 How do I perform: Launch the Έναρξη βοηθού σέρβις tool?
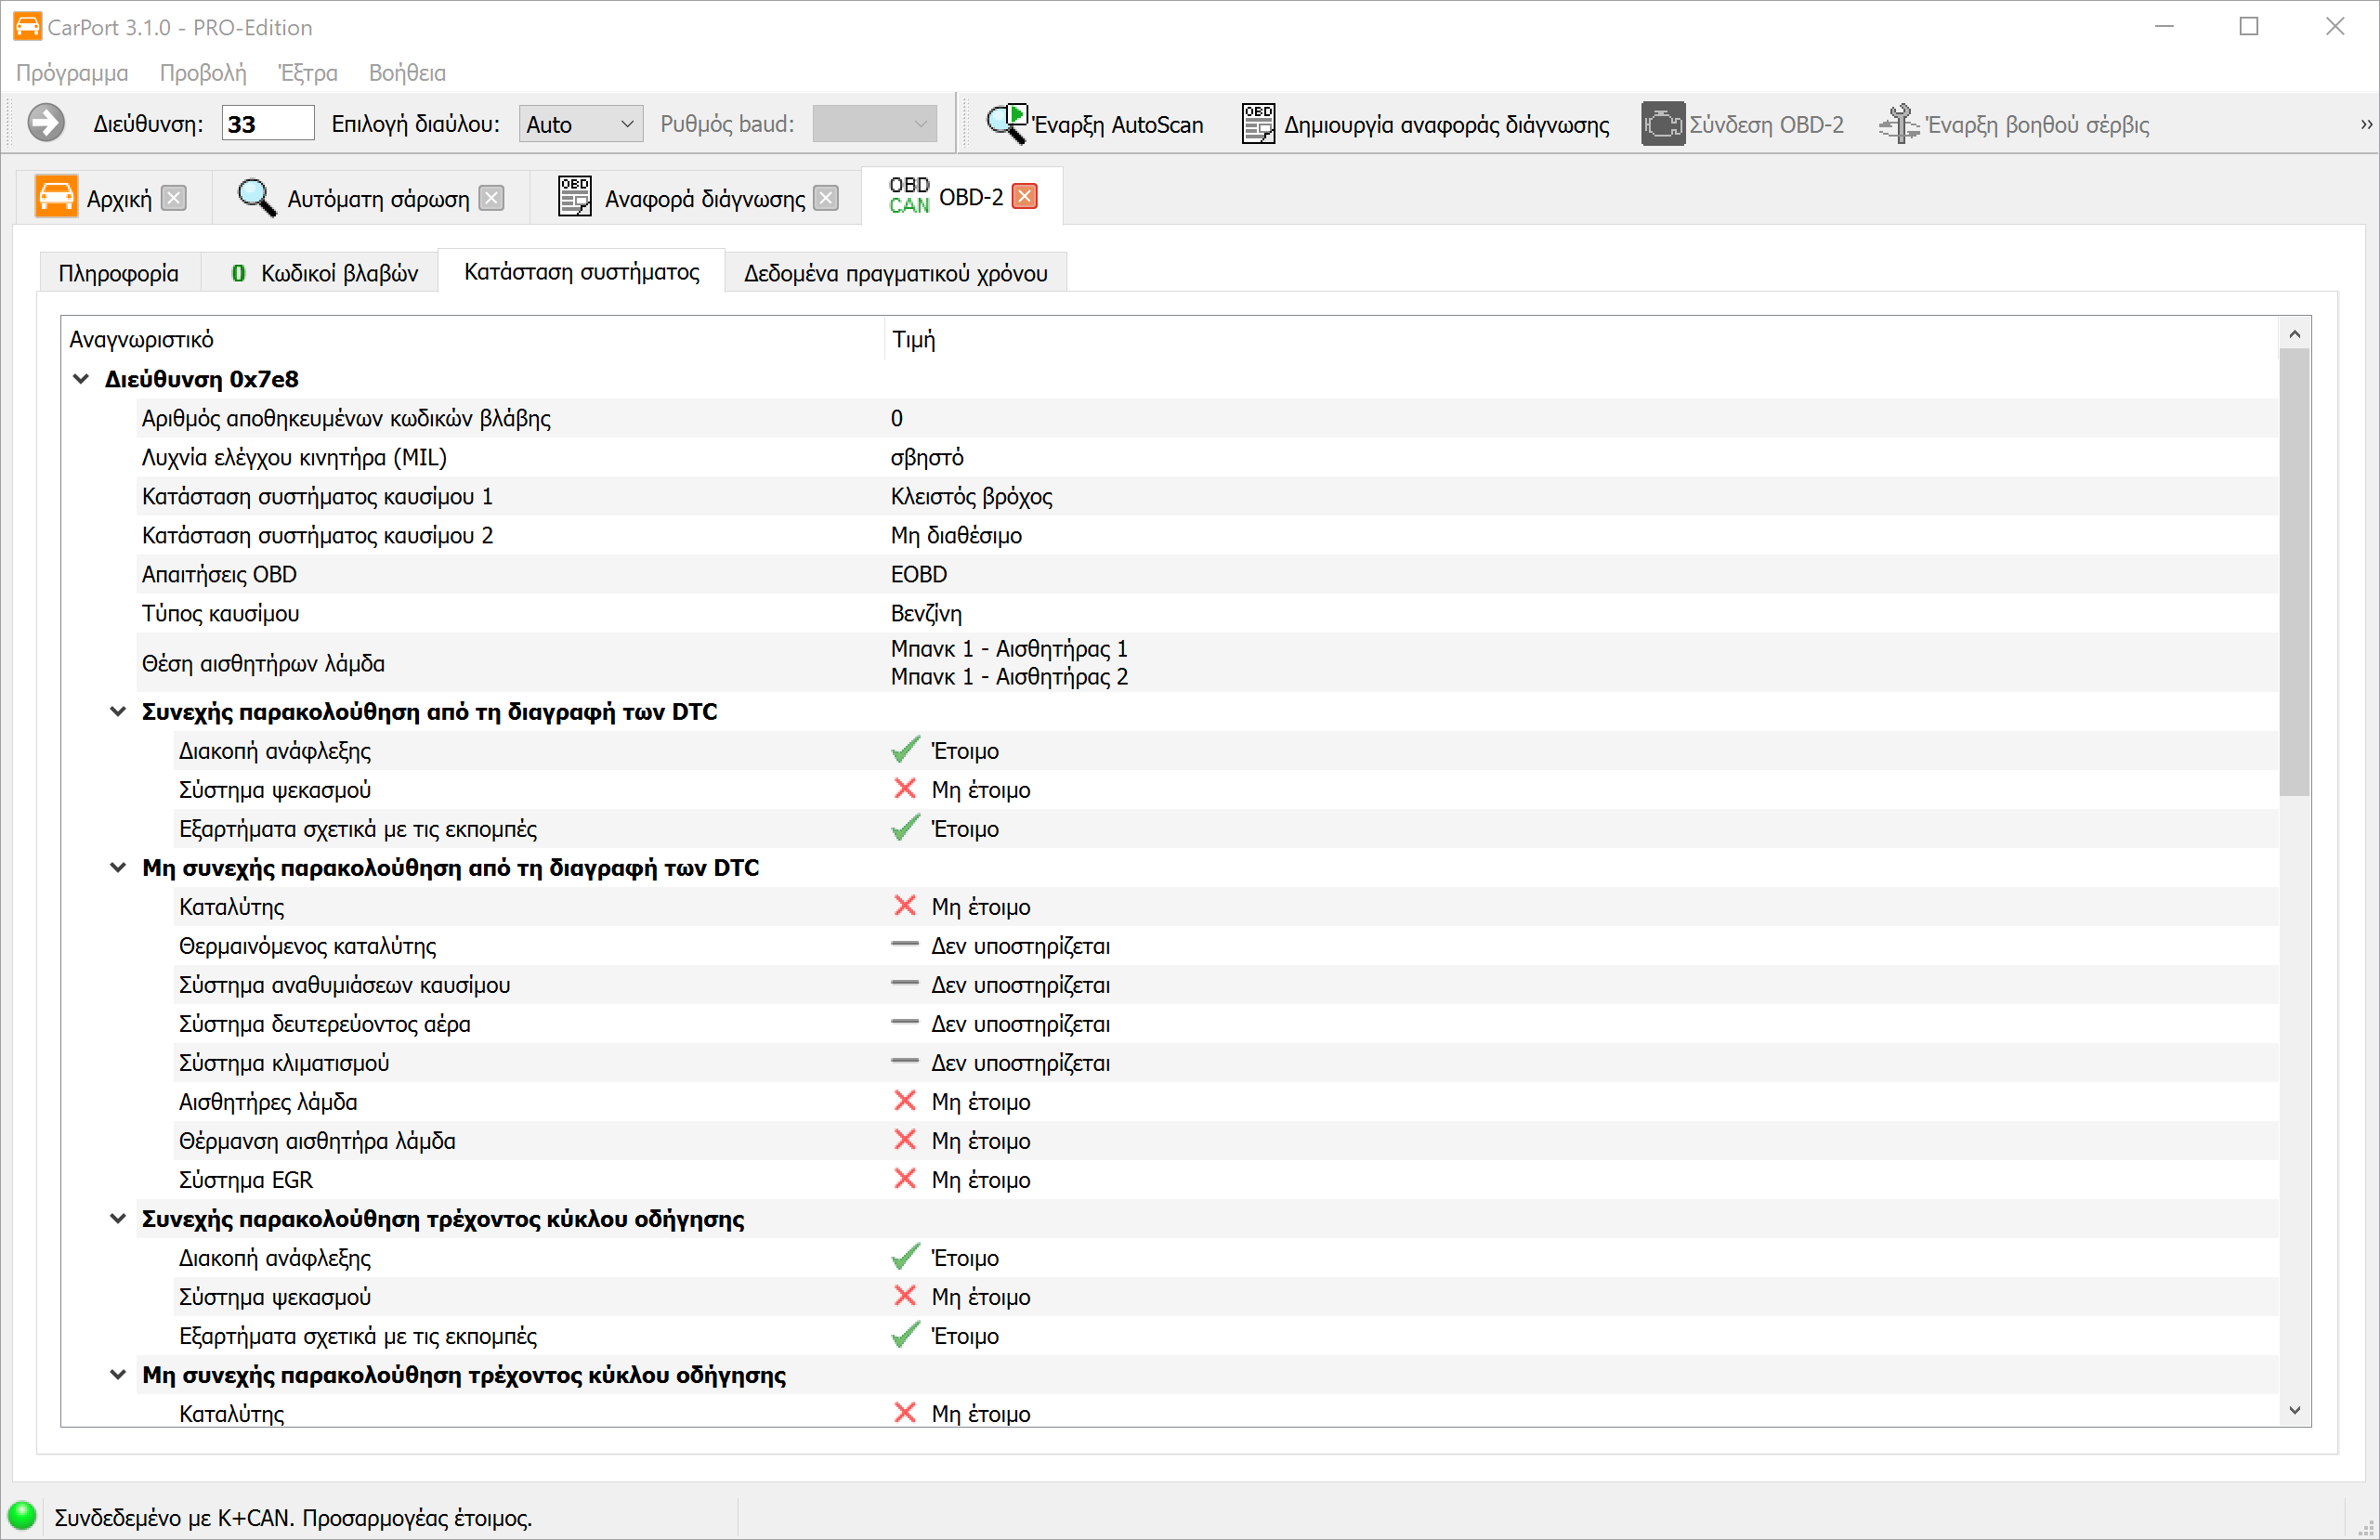(1898, 124)
